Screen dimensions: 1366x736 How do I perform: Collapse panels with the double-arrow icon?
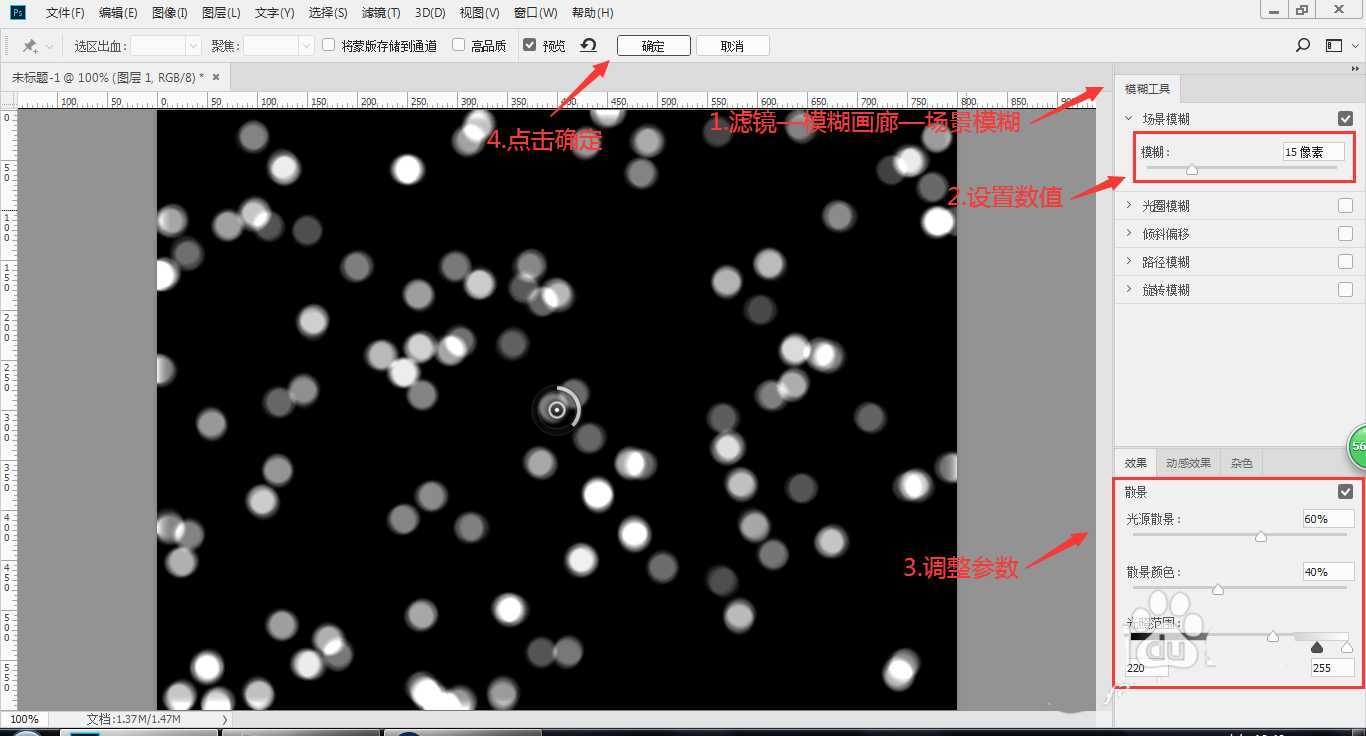click(x=1355, y=69)
